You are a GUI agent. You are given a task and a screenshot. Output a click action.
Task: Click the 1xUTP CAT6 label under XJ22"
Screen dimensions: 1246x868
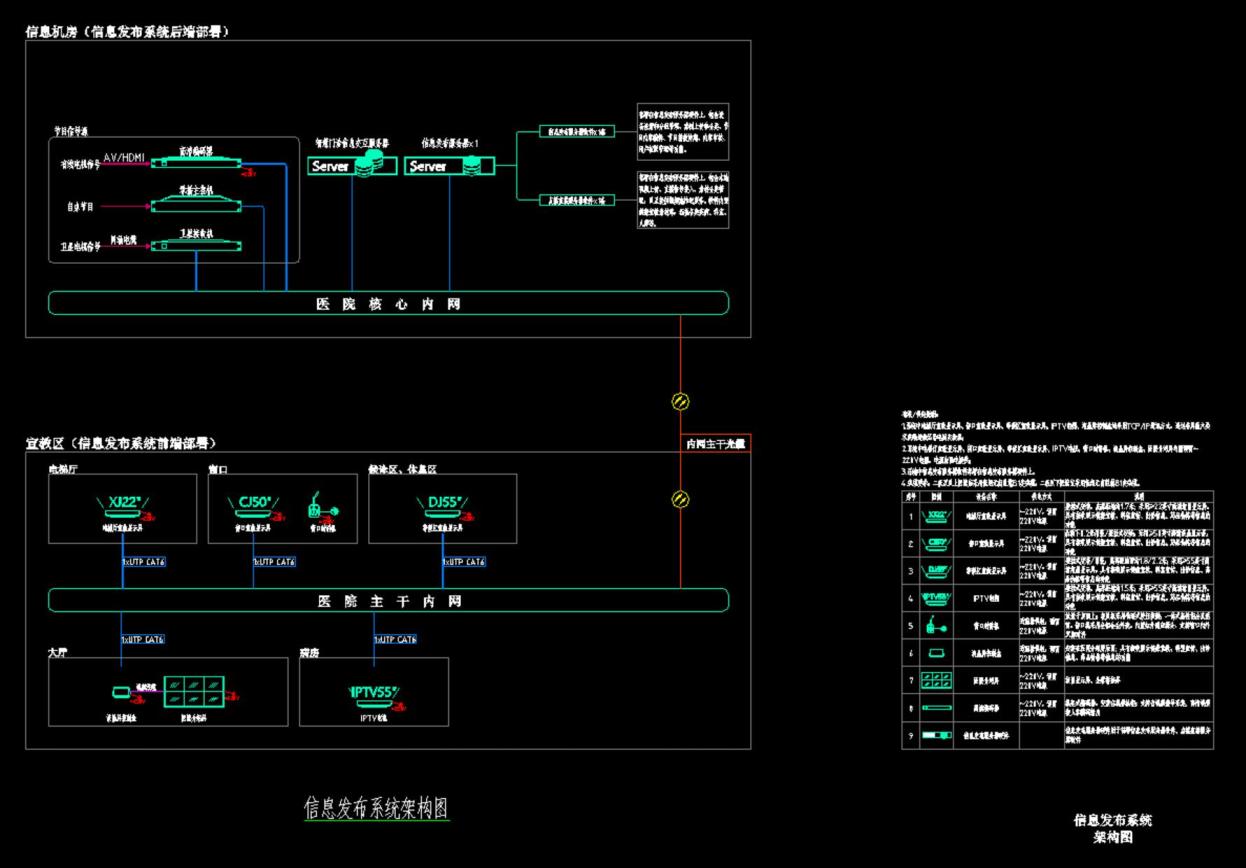coord(143,562)
